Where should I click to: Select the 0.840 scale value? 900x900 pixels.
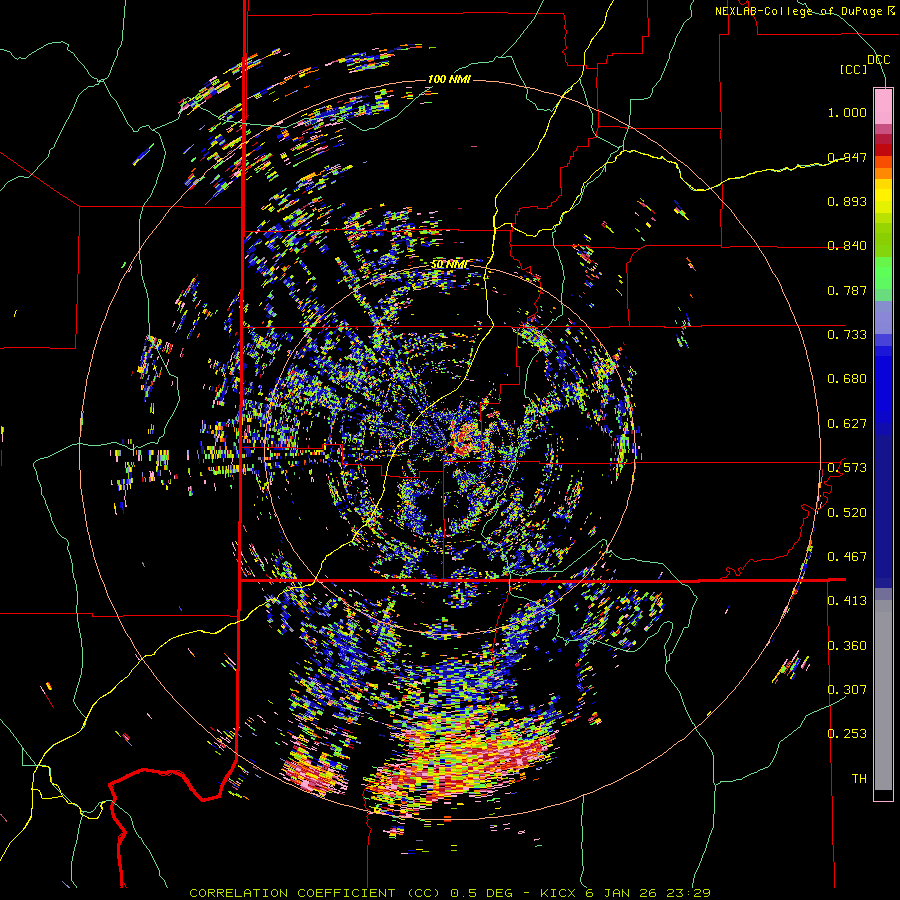847,246
